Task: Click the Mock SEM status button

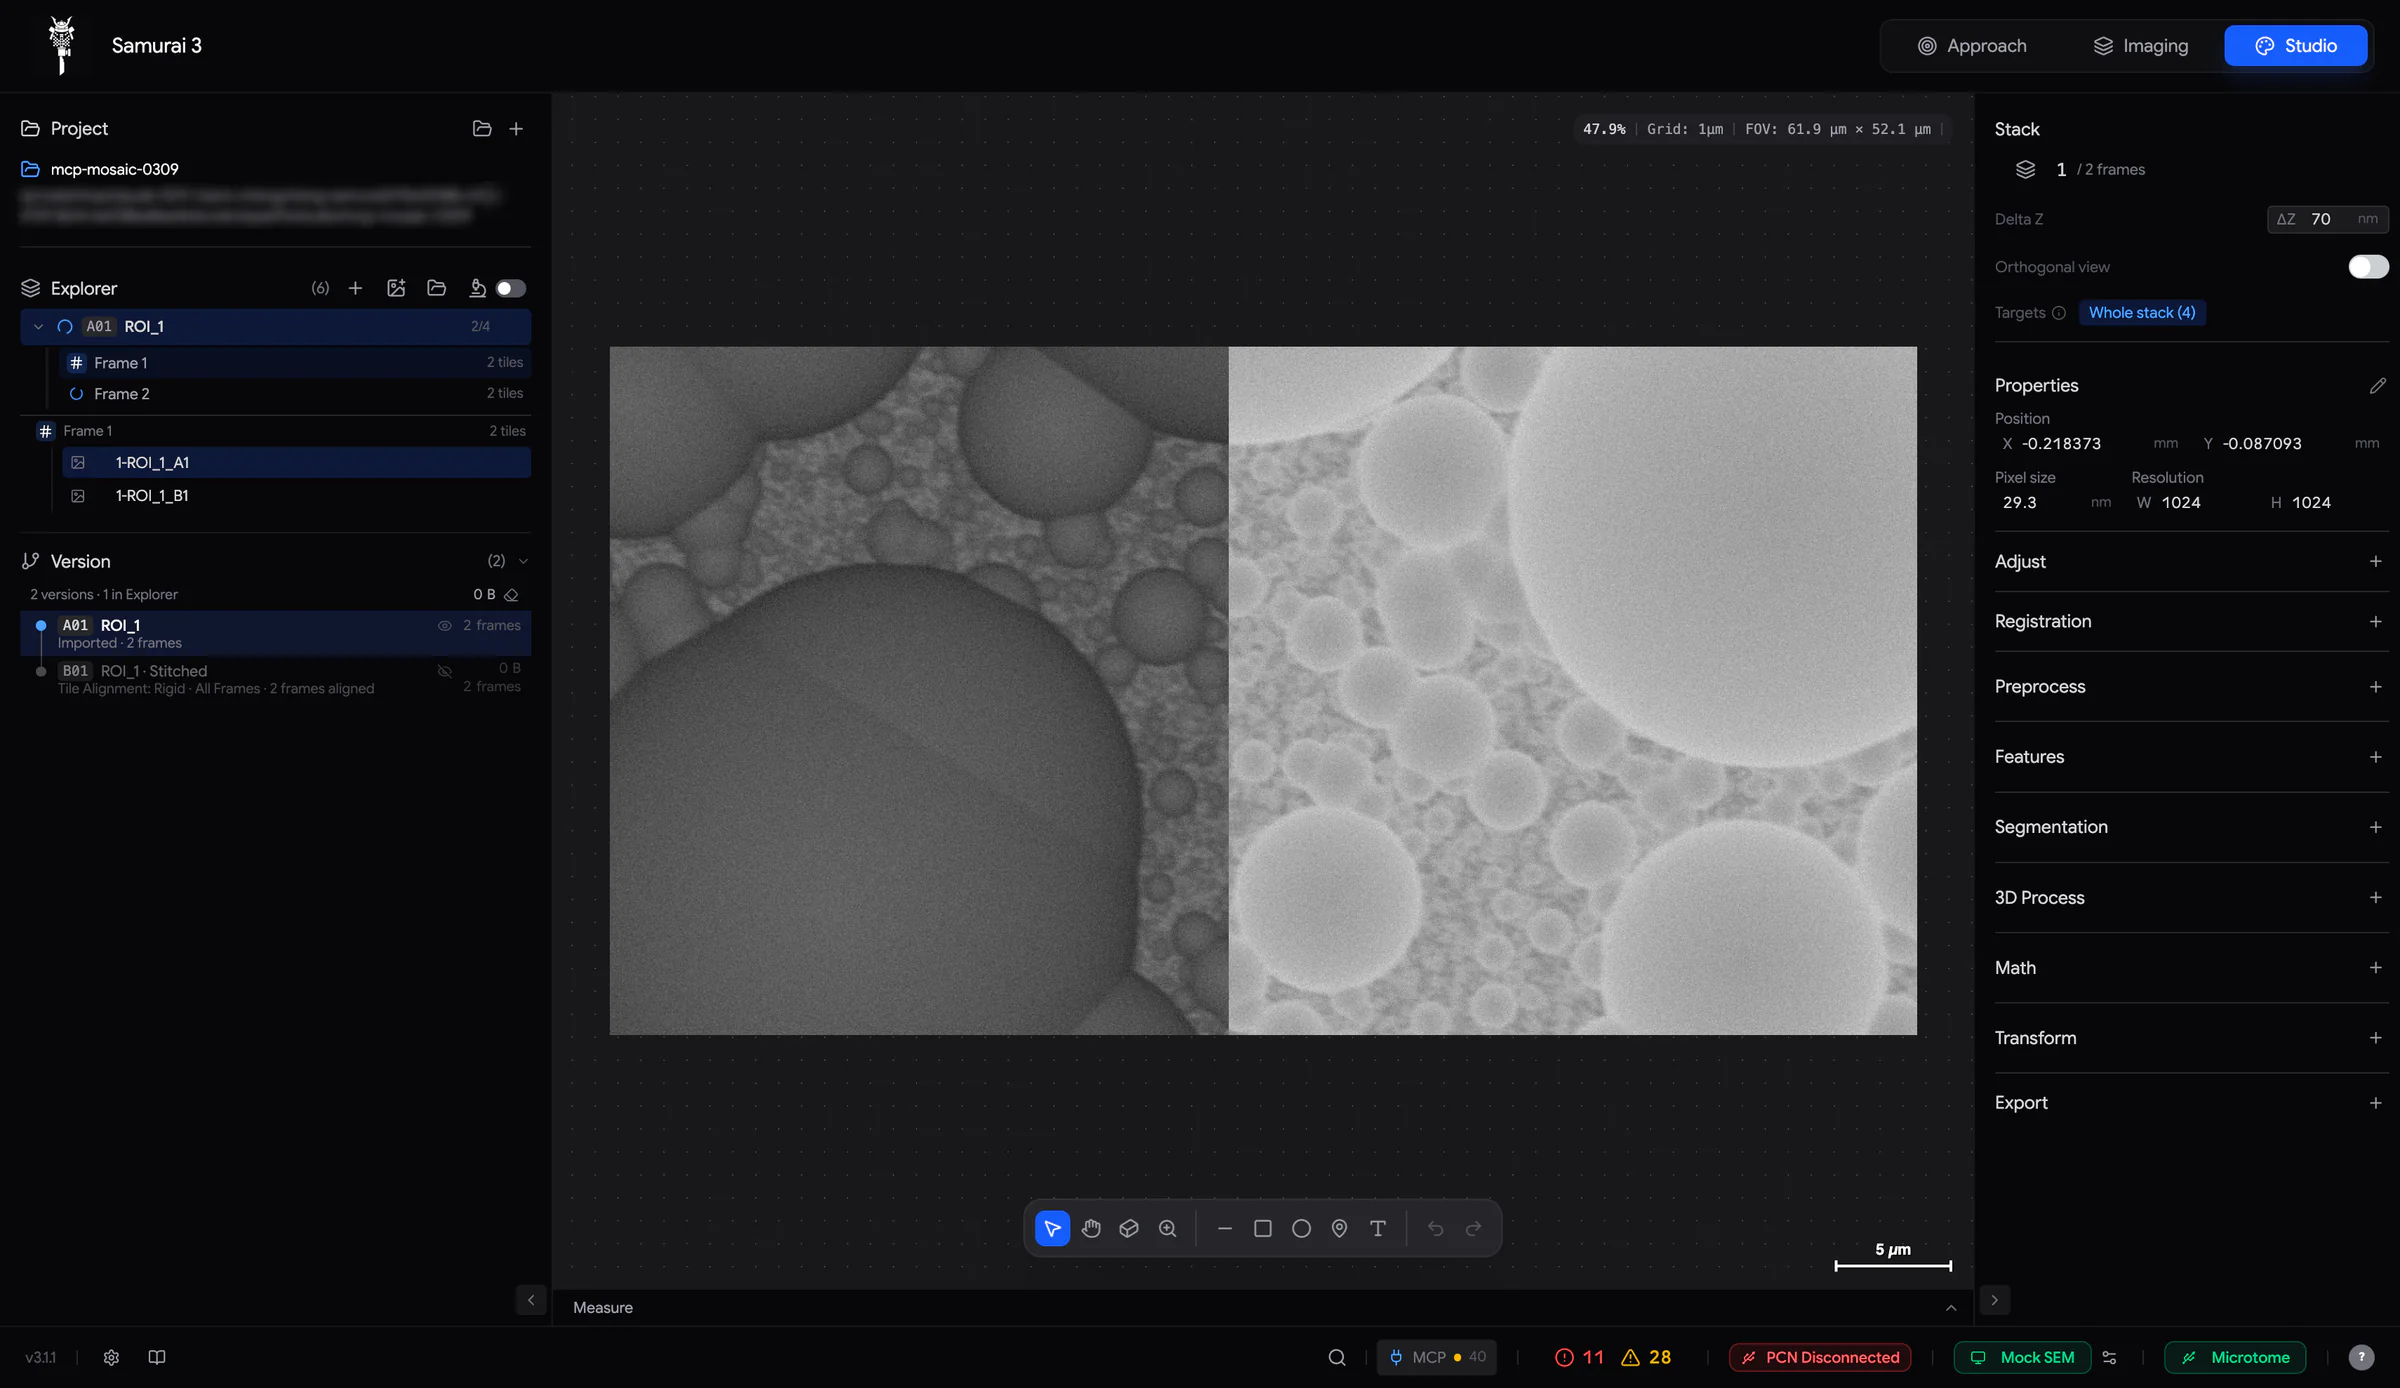Action: (x=2023, y=1357)
